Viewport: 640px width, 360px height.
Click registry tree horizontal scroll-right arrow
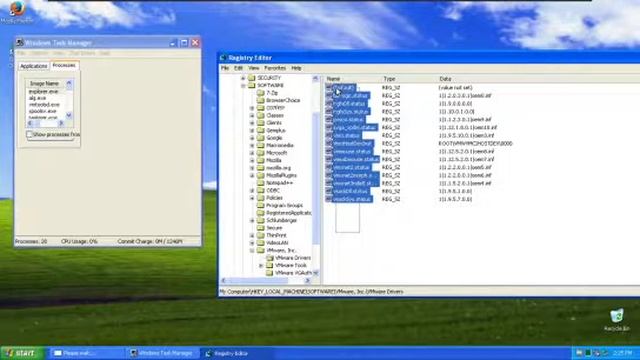tap(308, 280)
